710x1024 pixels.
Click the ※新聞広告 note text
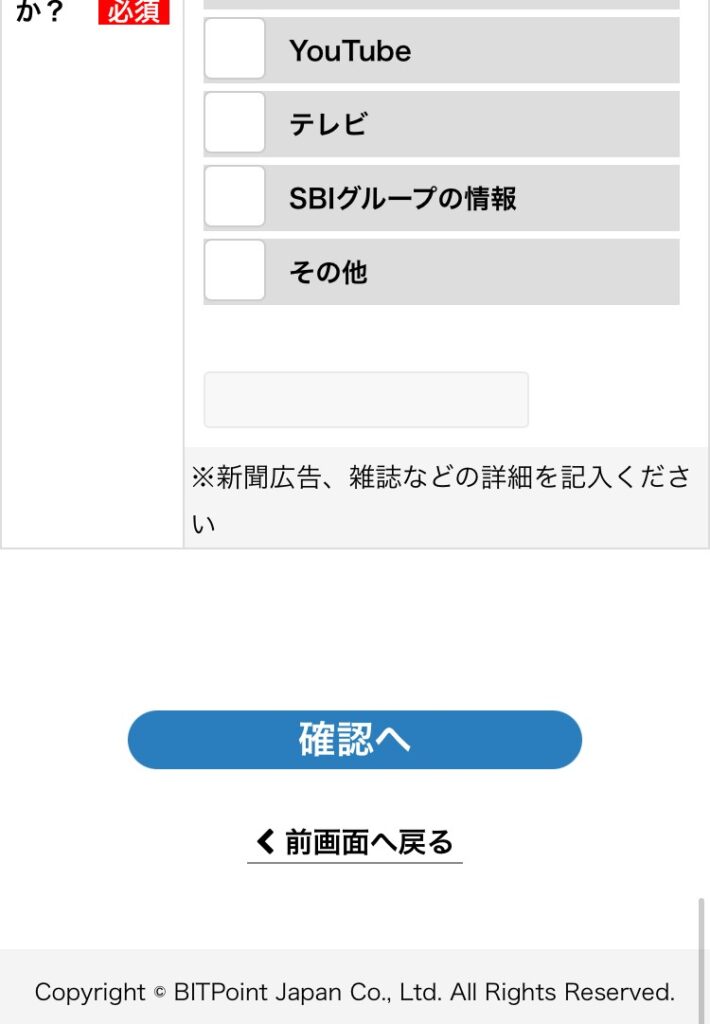[x=440, y=478]
